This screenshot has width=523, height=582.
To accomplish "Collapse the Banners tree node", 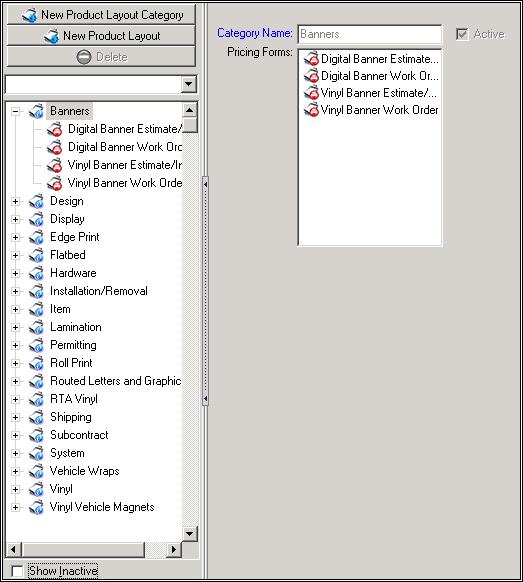I will 15,111.
